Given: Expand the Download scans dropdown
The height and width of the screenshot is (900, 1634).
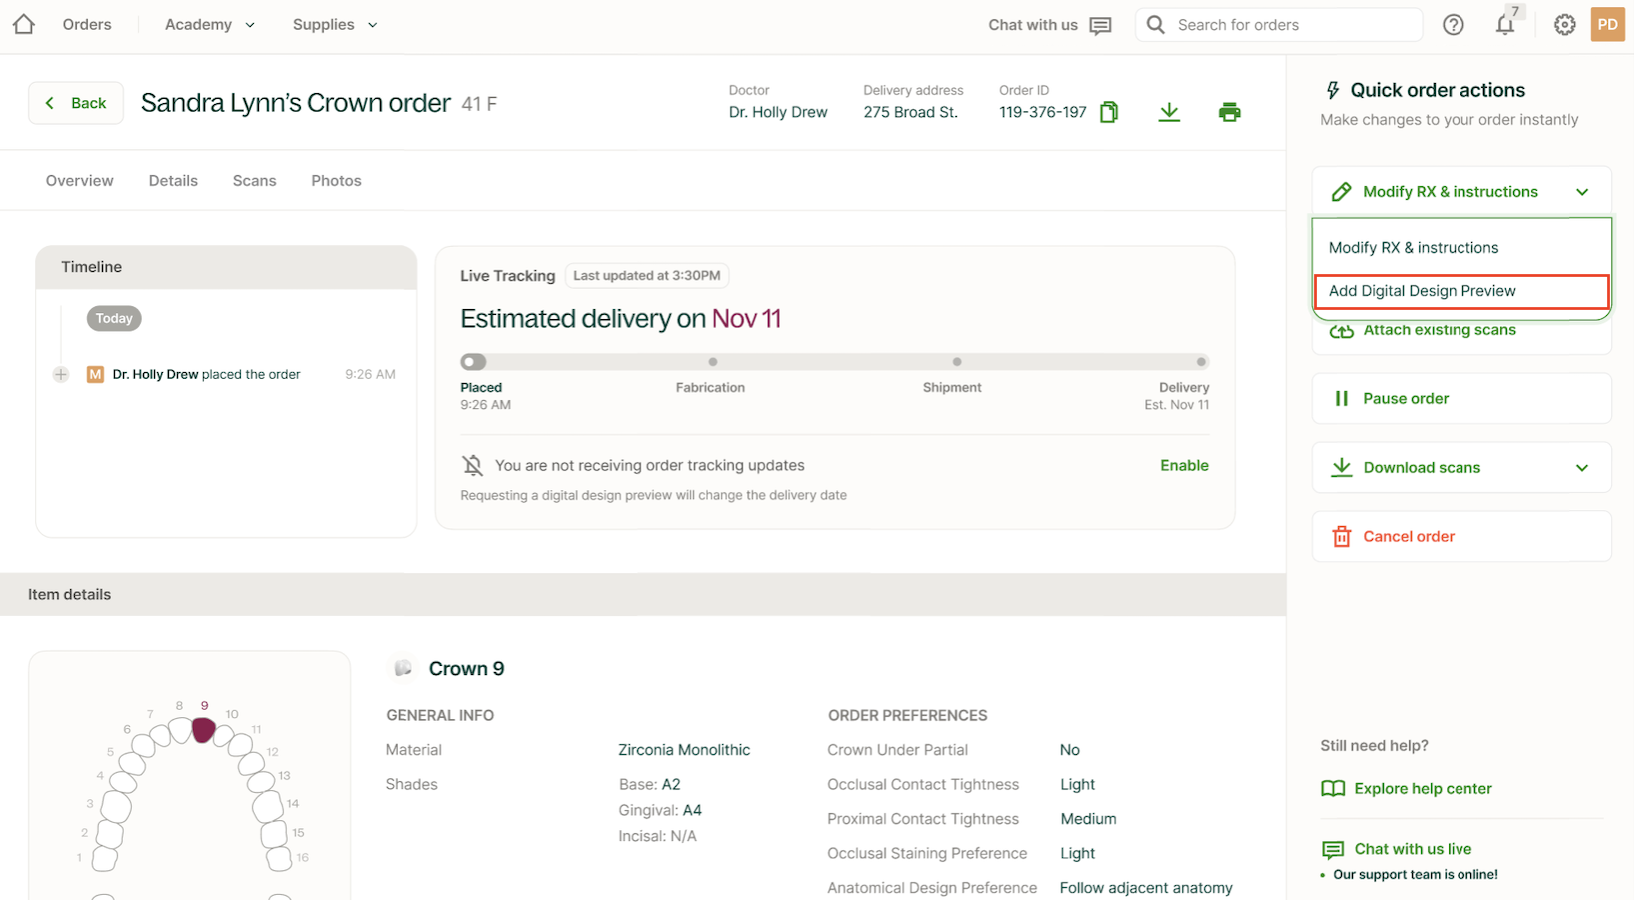Looking at the screenshot, I should point(1581,468).
